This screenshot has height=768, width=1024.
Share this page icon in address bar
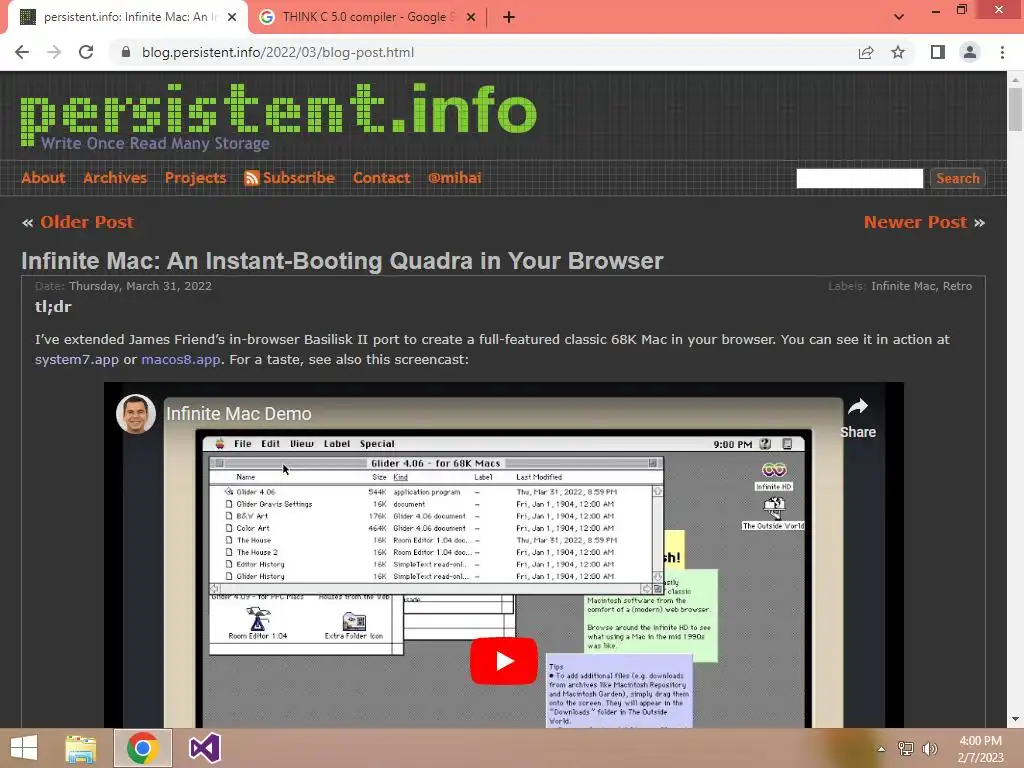tap(866, 52)
